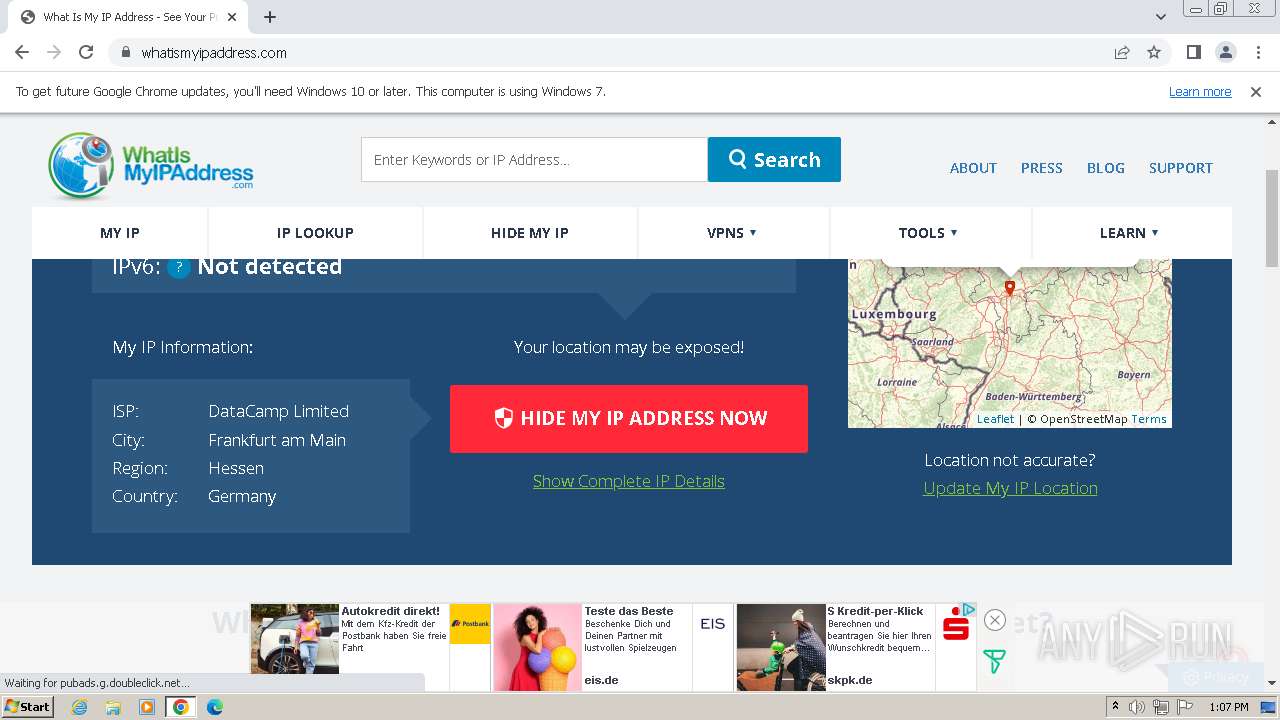Open the Chrome profile avatar
The height and width of the screenshot is (720, 1280).
[x=1225, y=52]
